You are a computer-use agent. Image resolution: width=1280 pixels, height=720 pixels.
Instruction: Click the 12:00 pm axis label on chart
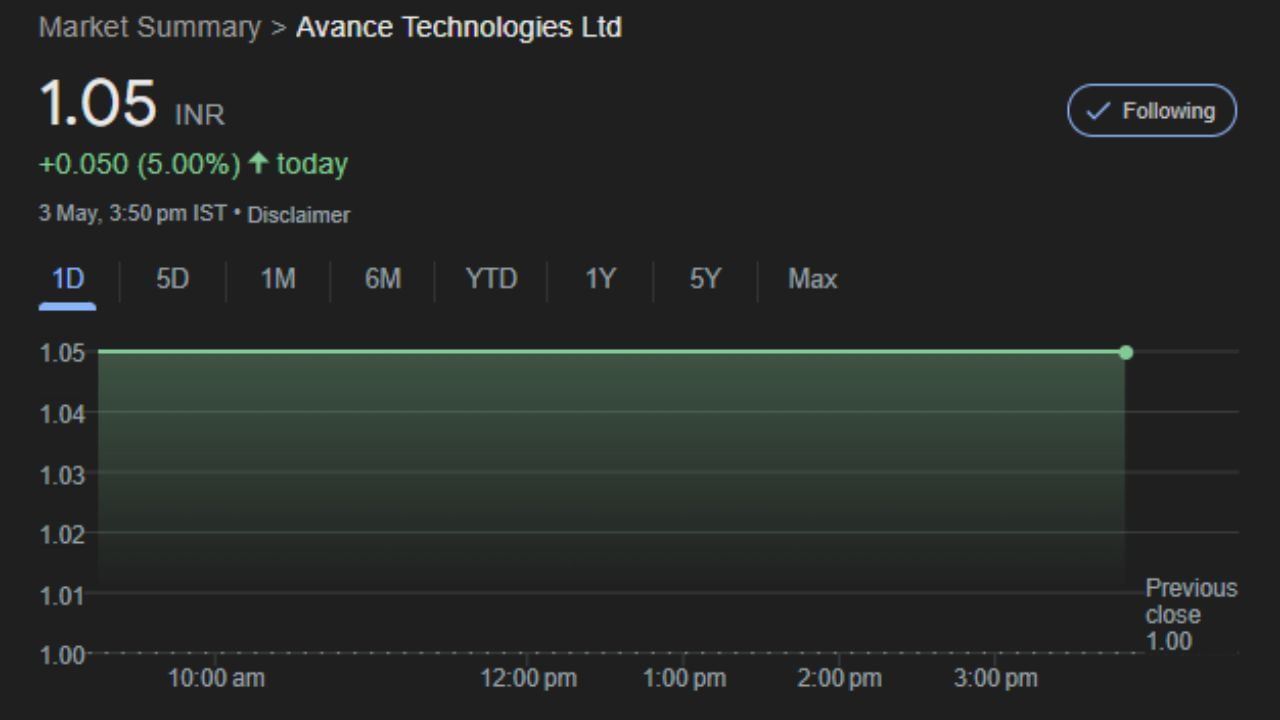tap(531, 678)
